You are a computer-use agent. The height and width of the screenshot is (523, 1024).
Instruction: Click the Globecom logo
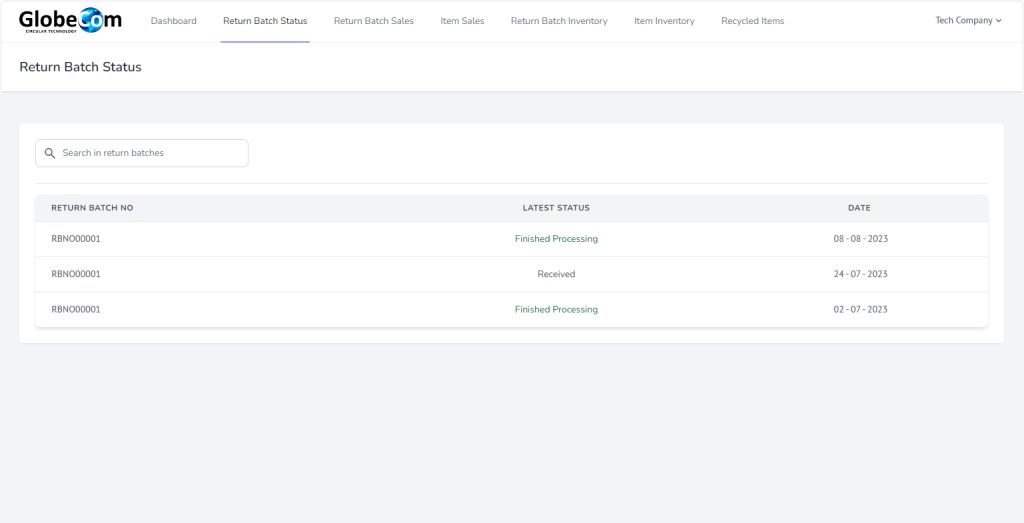pyautogui.click(x=70, y=20)
